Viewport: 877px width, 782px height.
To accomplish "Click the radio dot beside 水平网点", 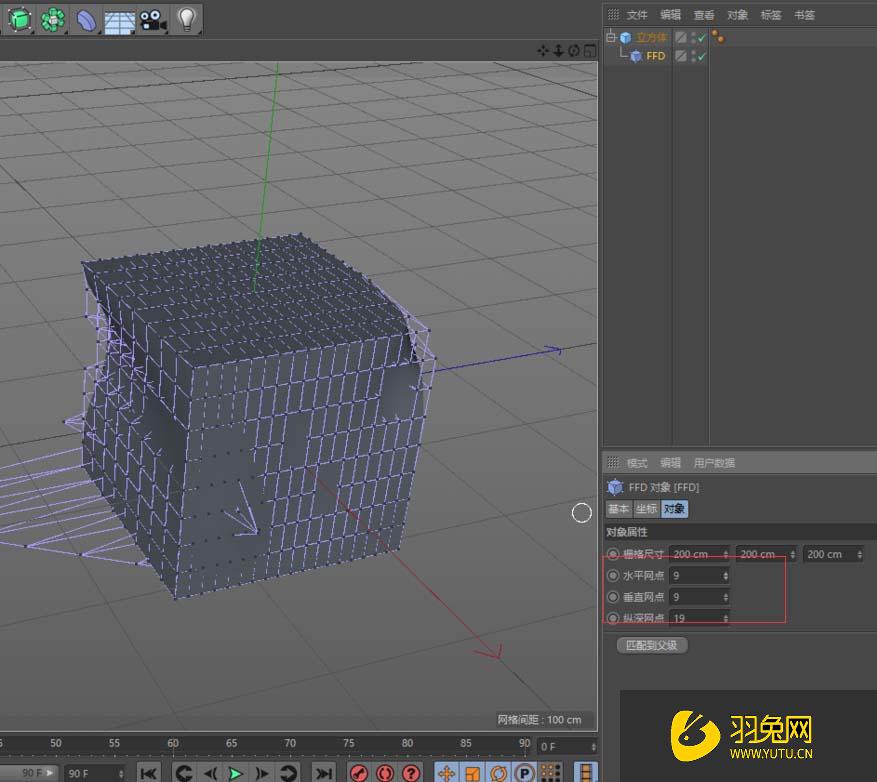I will [613, 576].
